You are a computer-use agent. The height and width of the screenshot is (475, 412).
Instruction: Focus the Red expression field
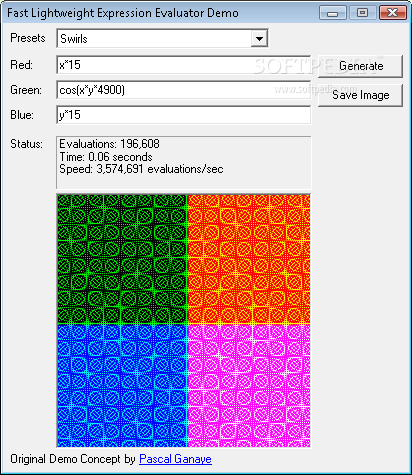pyautogui.click(x=184, y=65)
